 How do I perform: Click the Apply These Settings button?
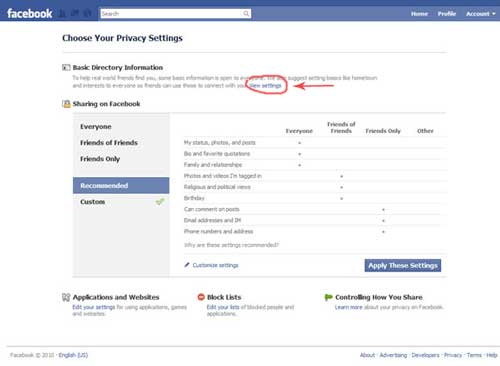tap(403, 265)
